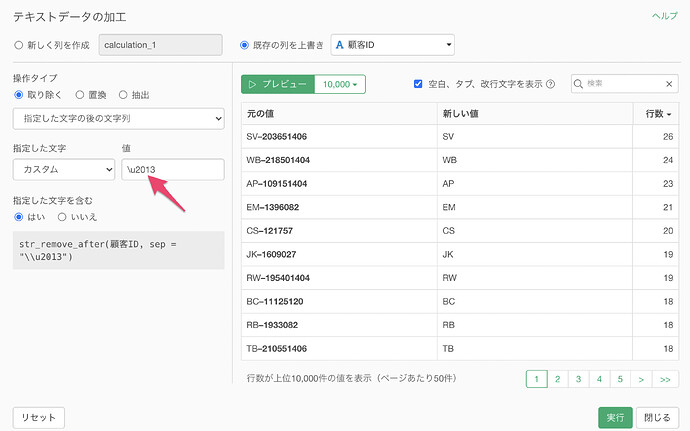Select the SV–203651406 cell

[339, 136]
